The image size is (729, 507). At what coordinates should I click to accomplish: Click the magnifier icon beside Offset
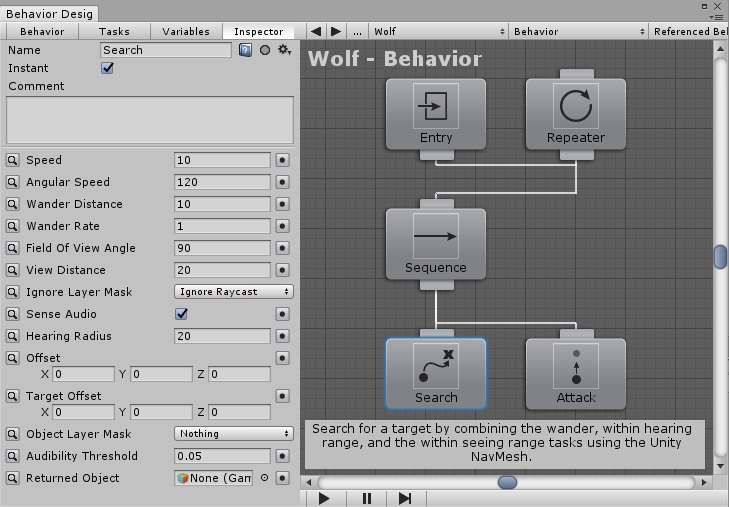tap(13, 358)
